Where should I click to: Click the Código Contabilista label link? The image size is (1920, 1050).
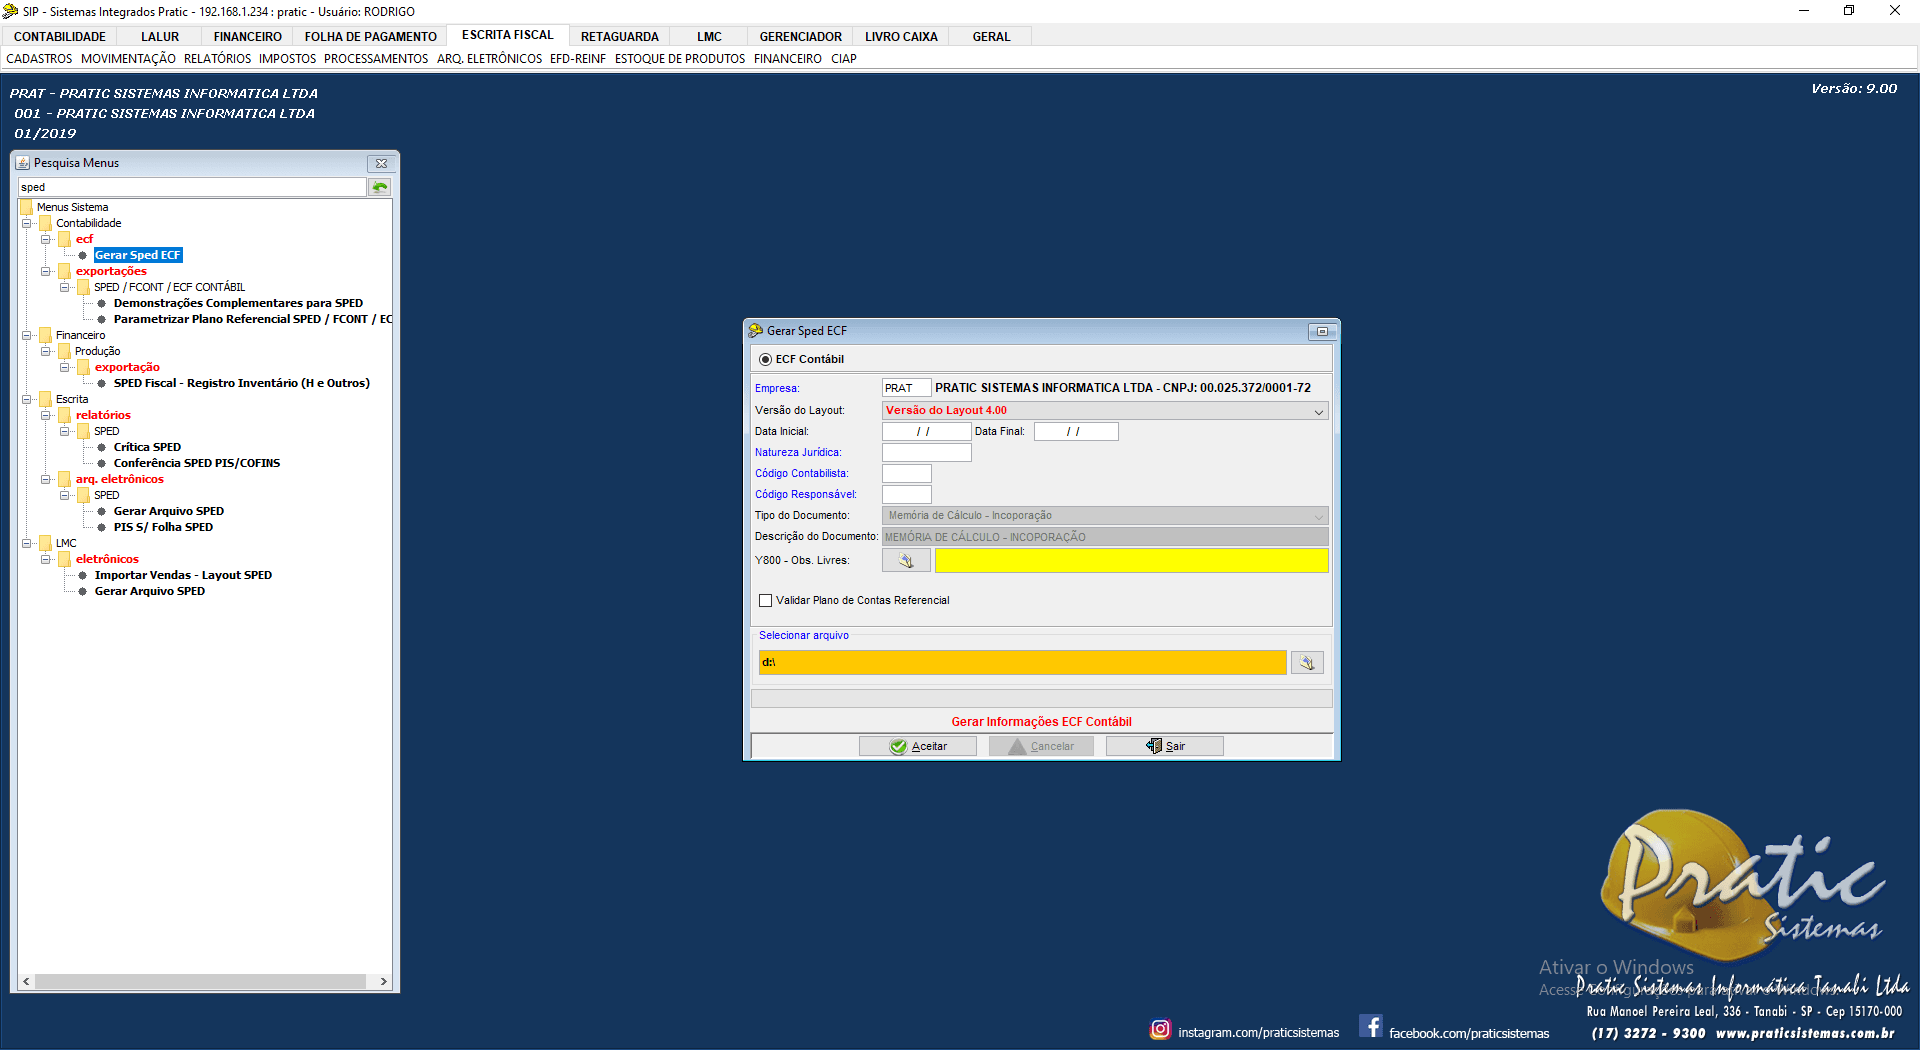(801, 474)
